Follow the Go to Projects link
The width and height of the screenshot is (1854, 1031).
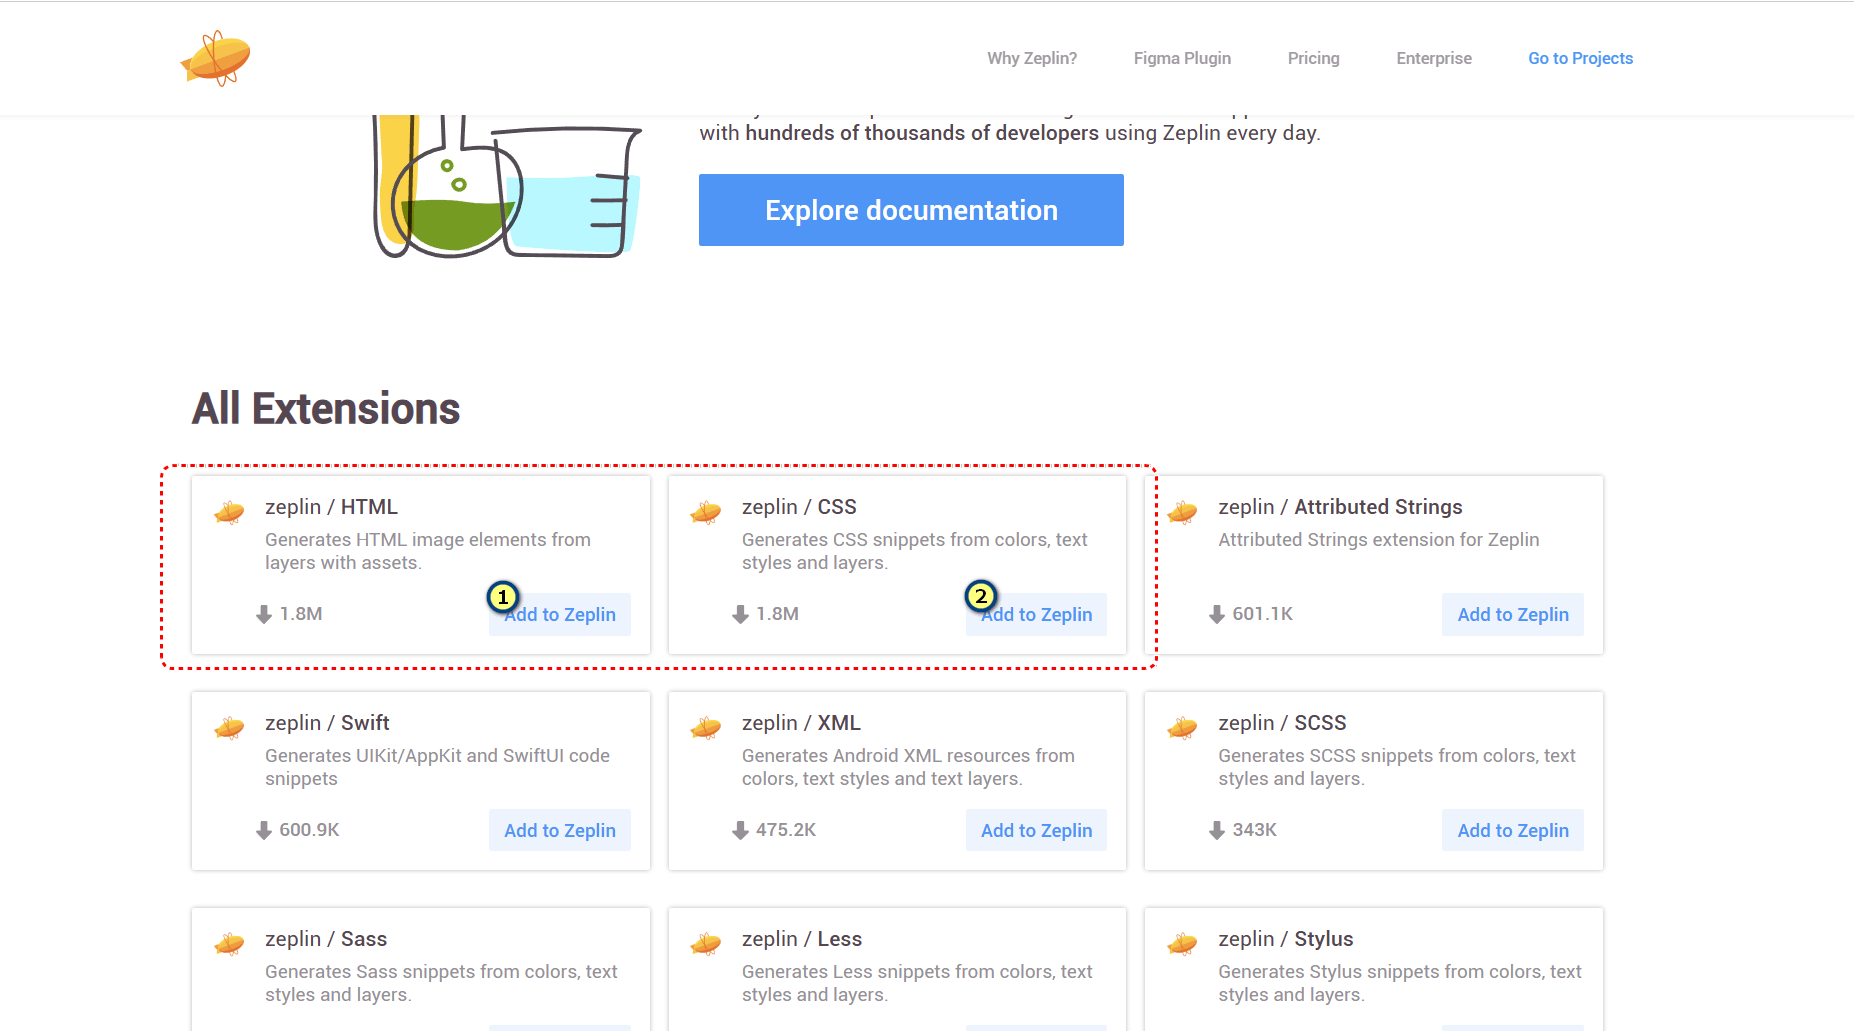pos(1580,58)
